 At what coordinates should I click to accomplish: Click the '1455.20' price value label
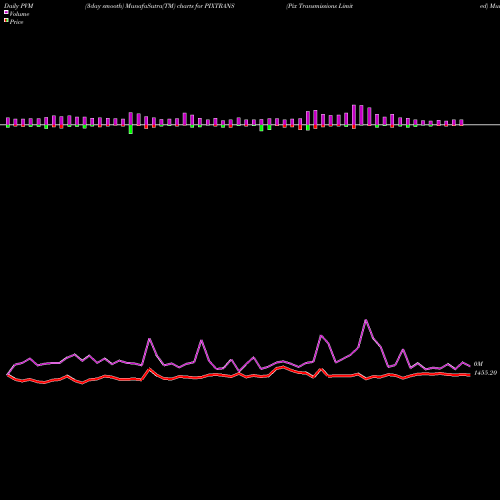pos(485,373)
